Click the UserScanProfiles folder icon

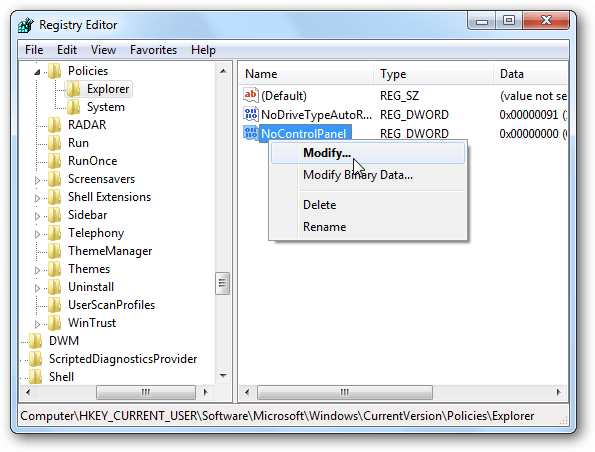pyautogui.click(x=54, y=305)
